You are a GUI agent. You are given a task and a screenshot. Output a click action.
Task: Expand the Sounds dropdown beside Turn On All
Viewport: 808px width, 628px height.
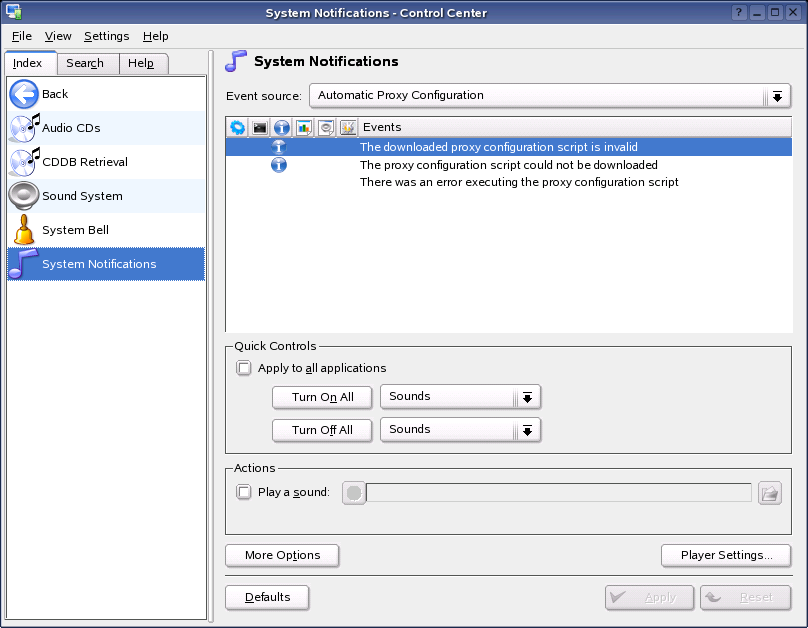460,397
